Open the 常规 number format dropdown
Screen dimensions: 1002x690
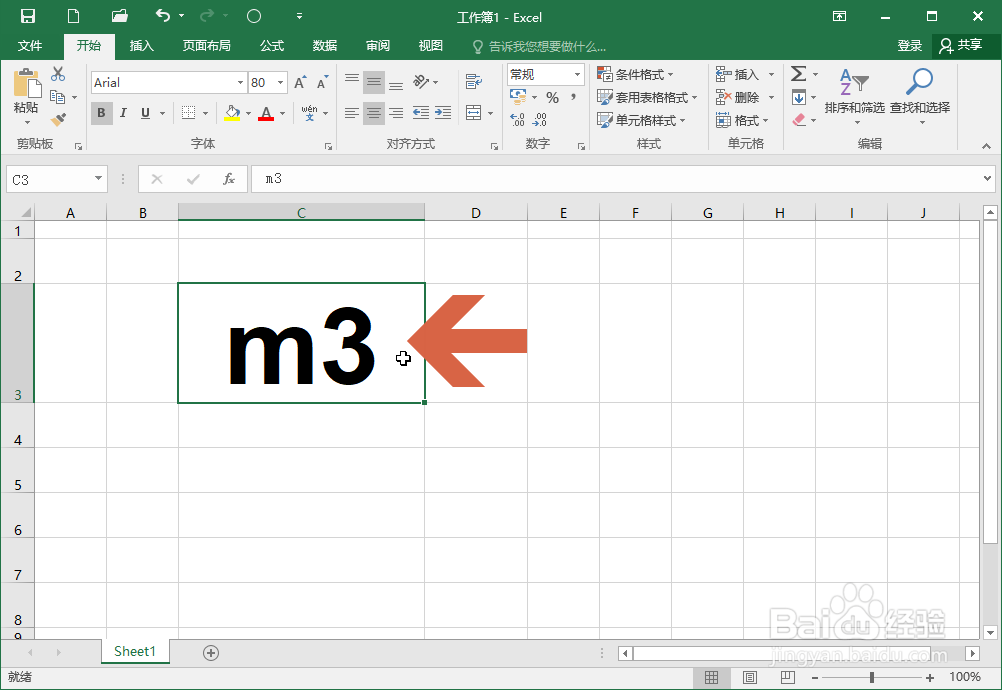click(577, 74)
